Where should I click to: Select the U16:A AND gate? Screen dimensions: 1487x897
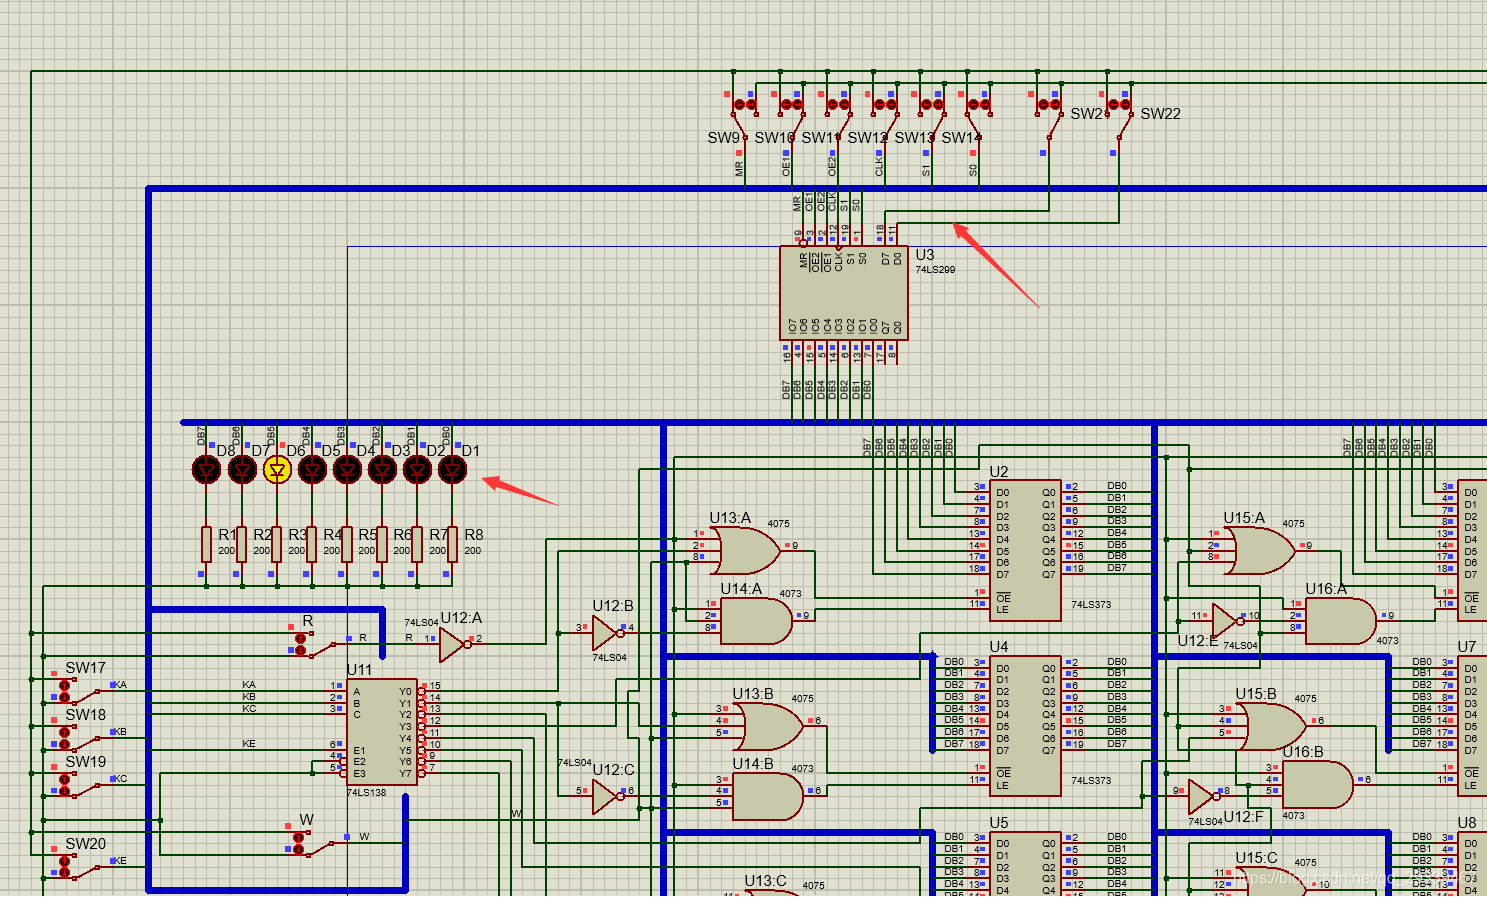[x=1340, y=621]
